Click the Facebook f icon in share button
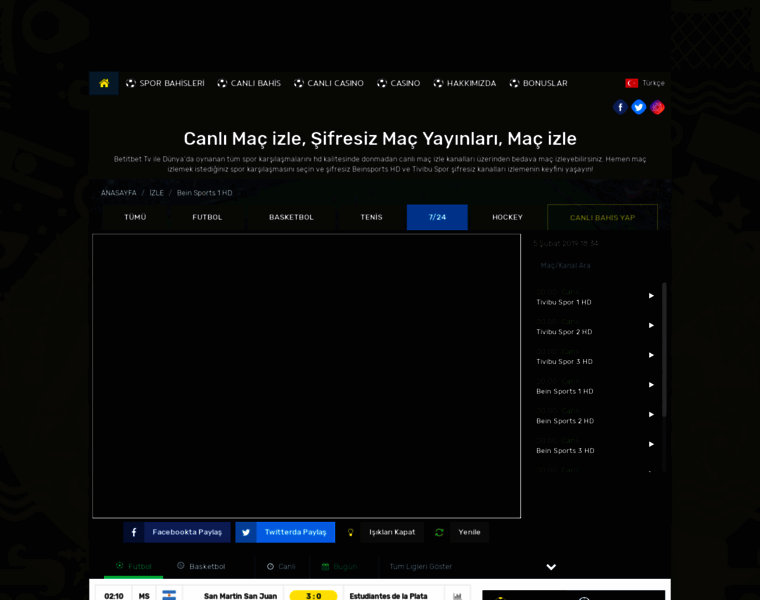Screen dimensions: 760x600 [x=134, y=532]
